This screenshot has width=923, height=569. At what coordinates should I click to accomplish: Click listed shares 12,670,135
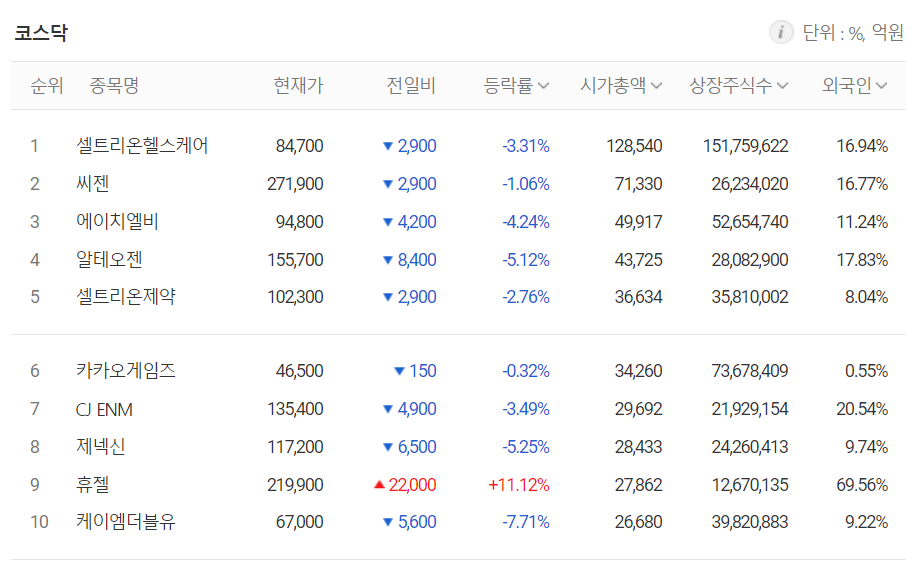coord(750,485)
